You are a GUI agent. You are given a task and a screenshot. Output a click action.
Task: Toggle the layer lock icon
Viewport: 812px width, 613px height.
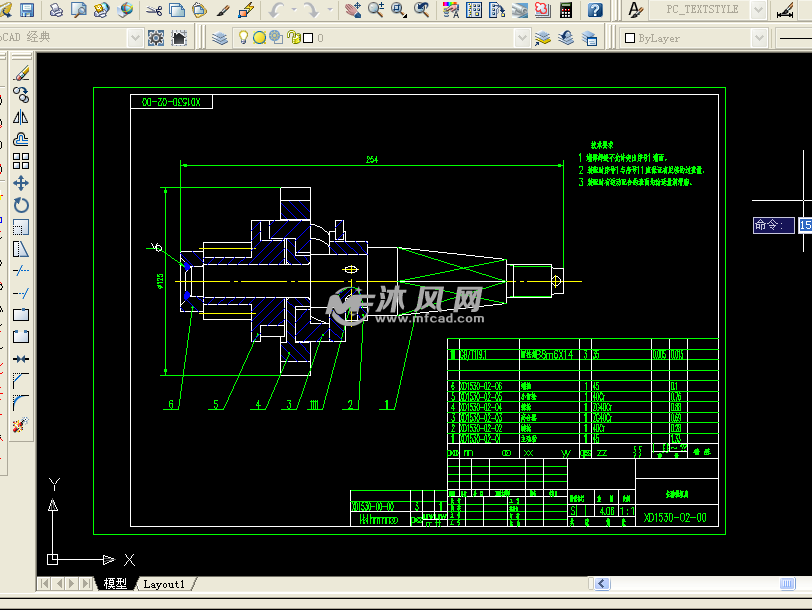point(292,38)
